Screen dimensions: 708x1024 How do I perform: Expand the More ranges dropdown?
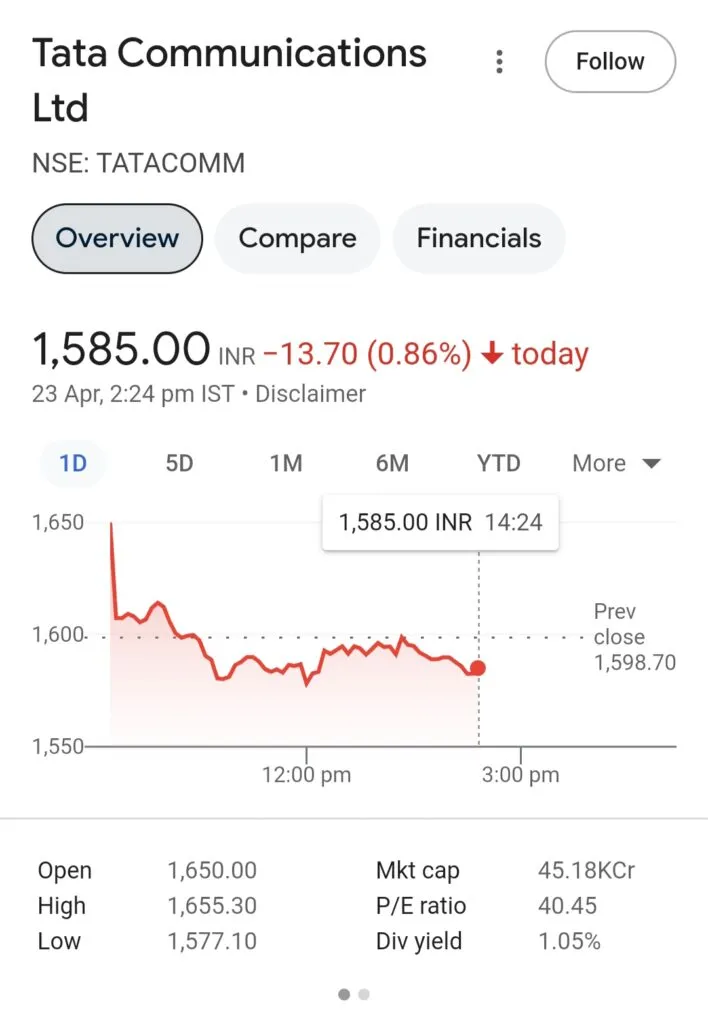617,463
